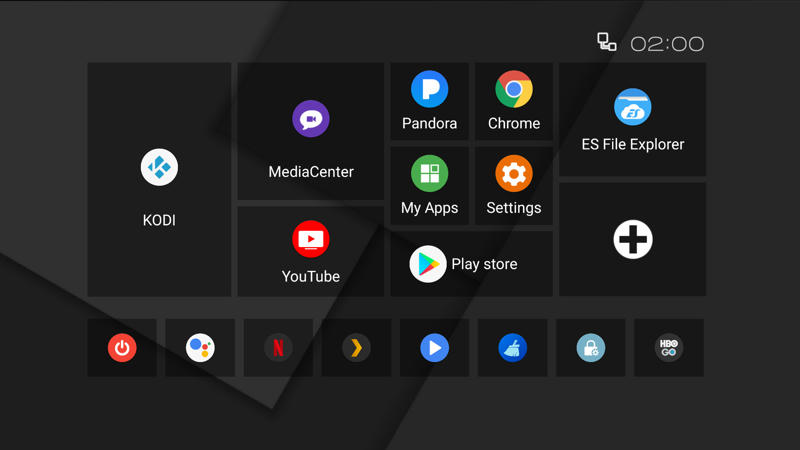Open the lock settings app shortcut
Image resolution: width=800 pixels, height=450 pixels.
point(590,348)
